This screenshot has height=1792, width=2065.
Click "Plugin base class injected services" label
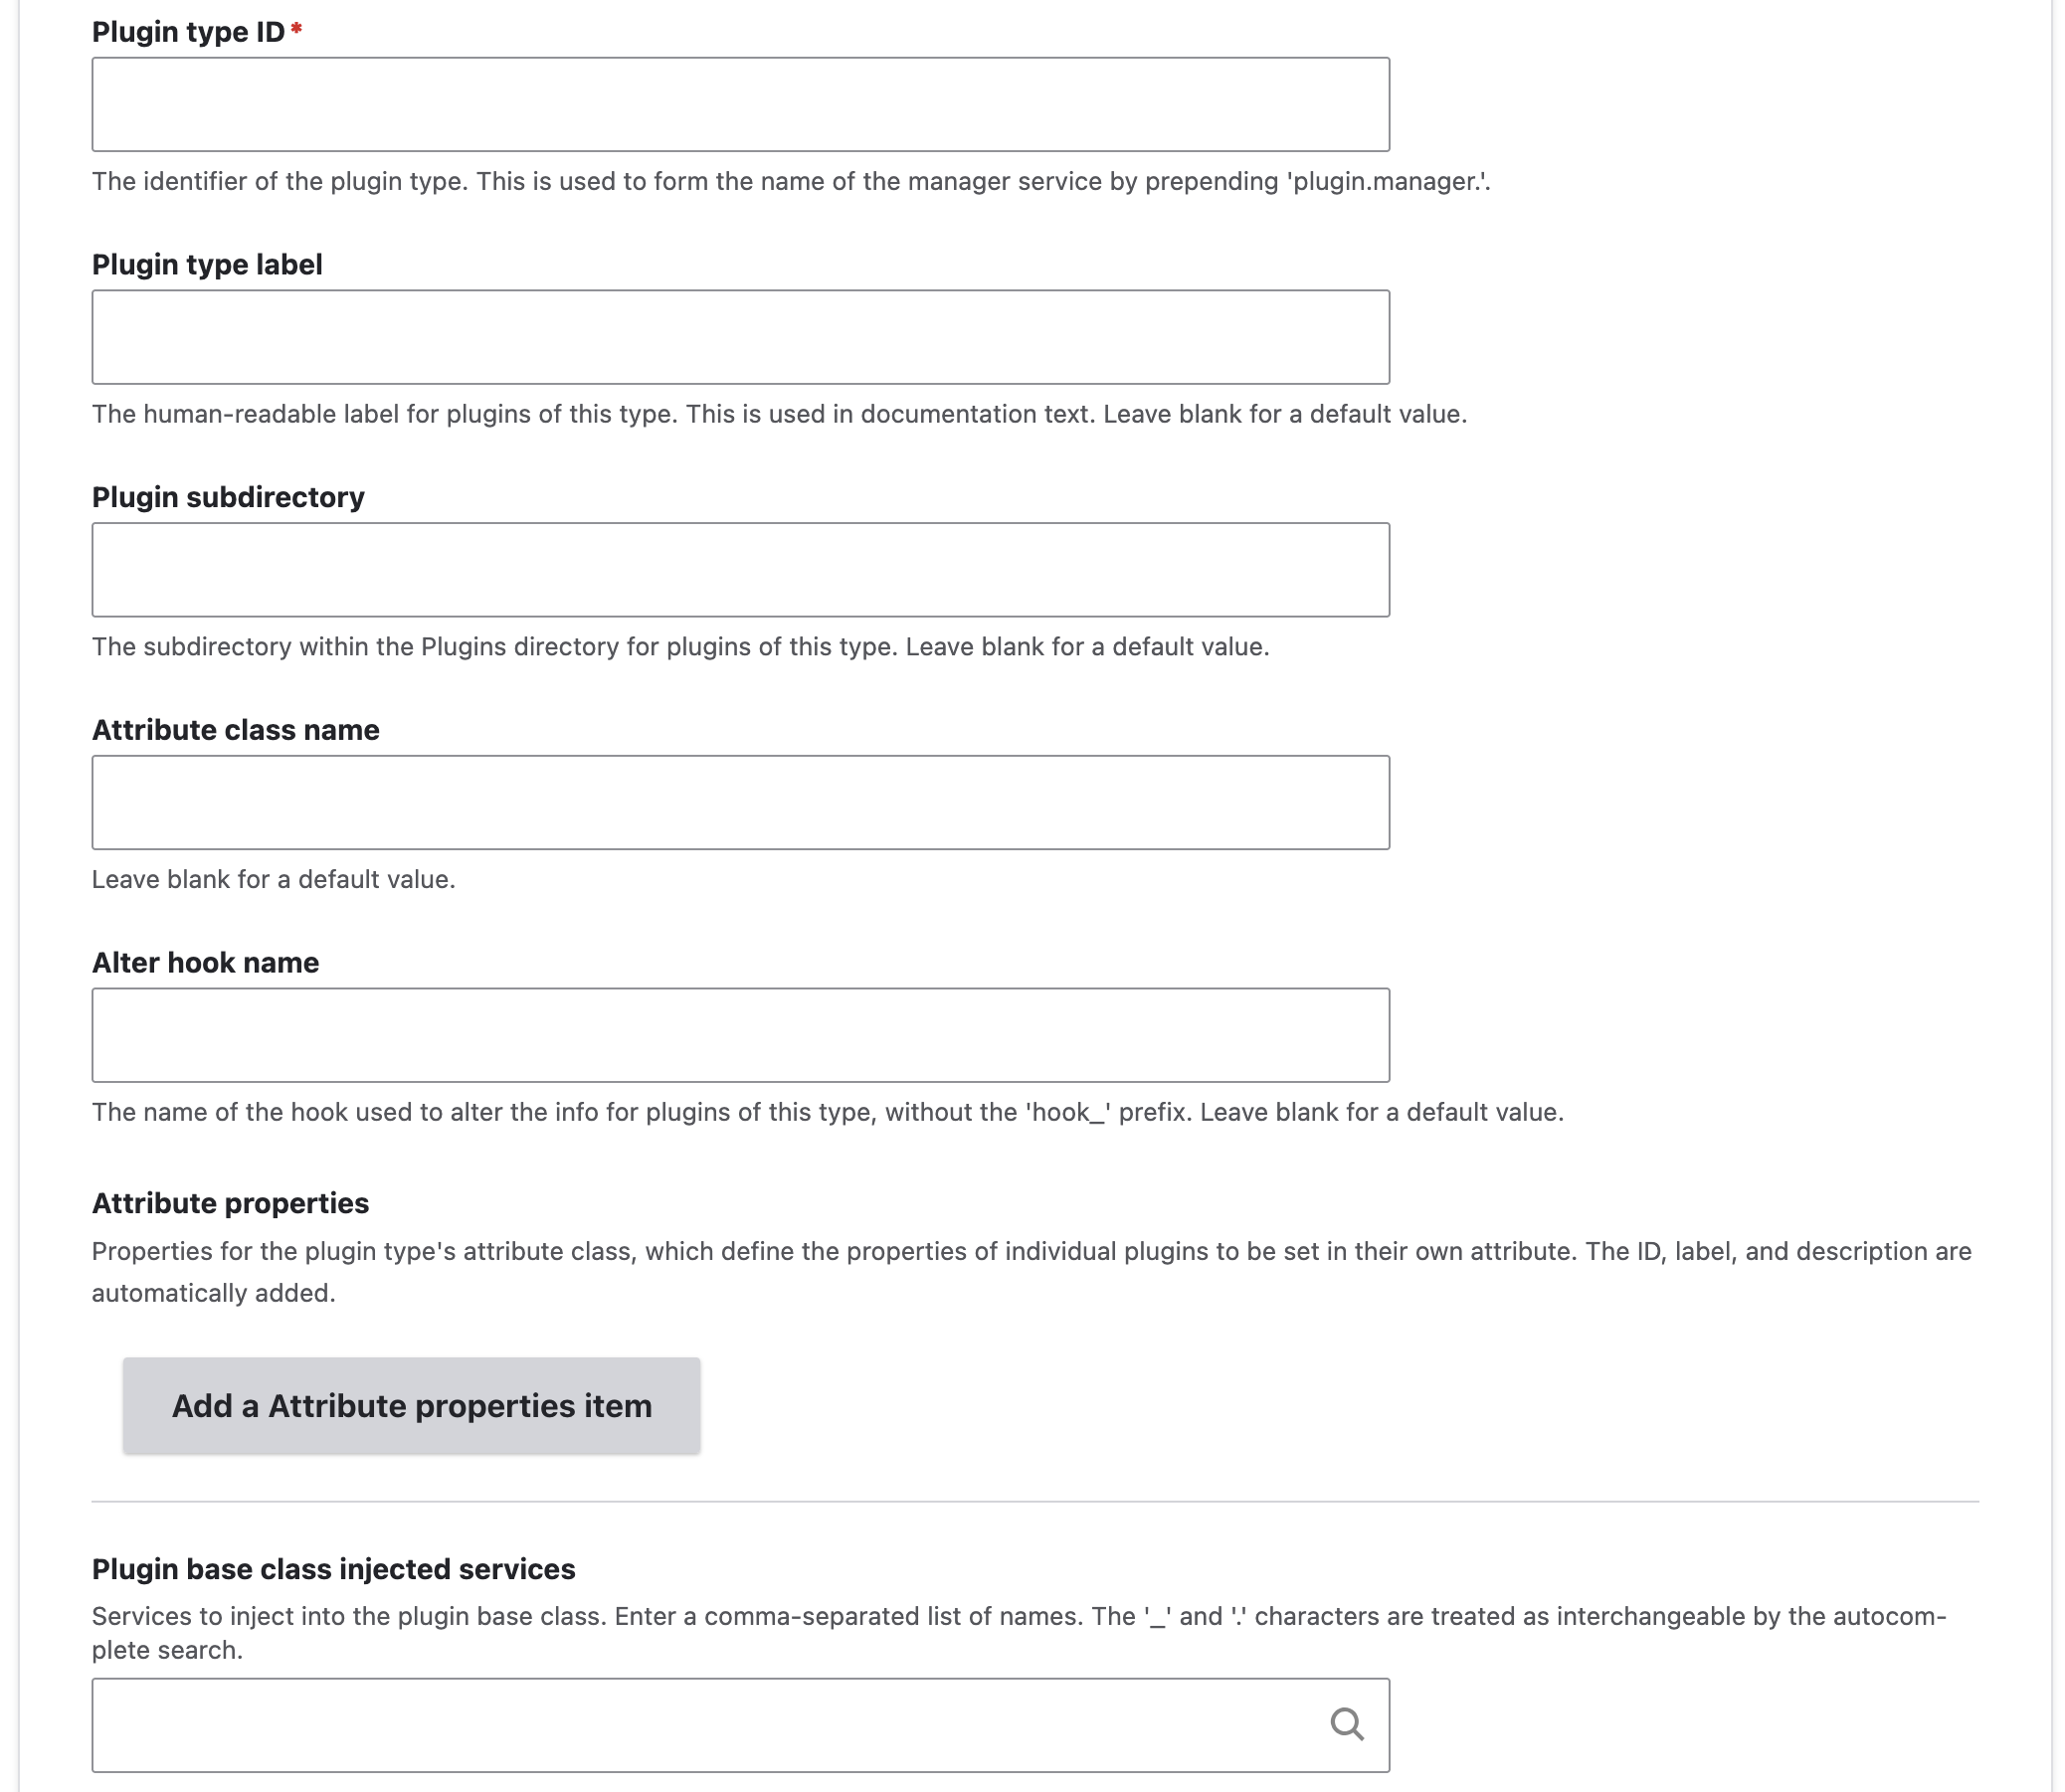coord(333,1569)
